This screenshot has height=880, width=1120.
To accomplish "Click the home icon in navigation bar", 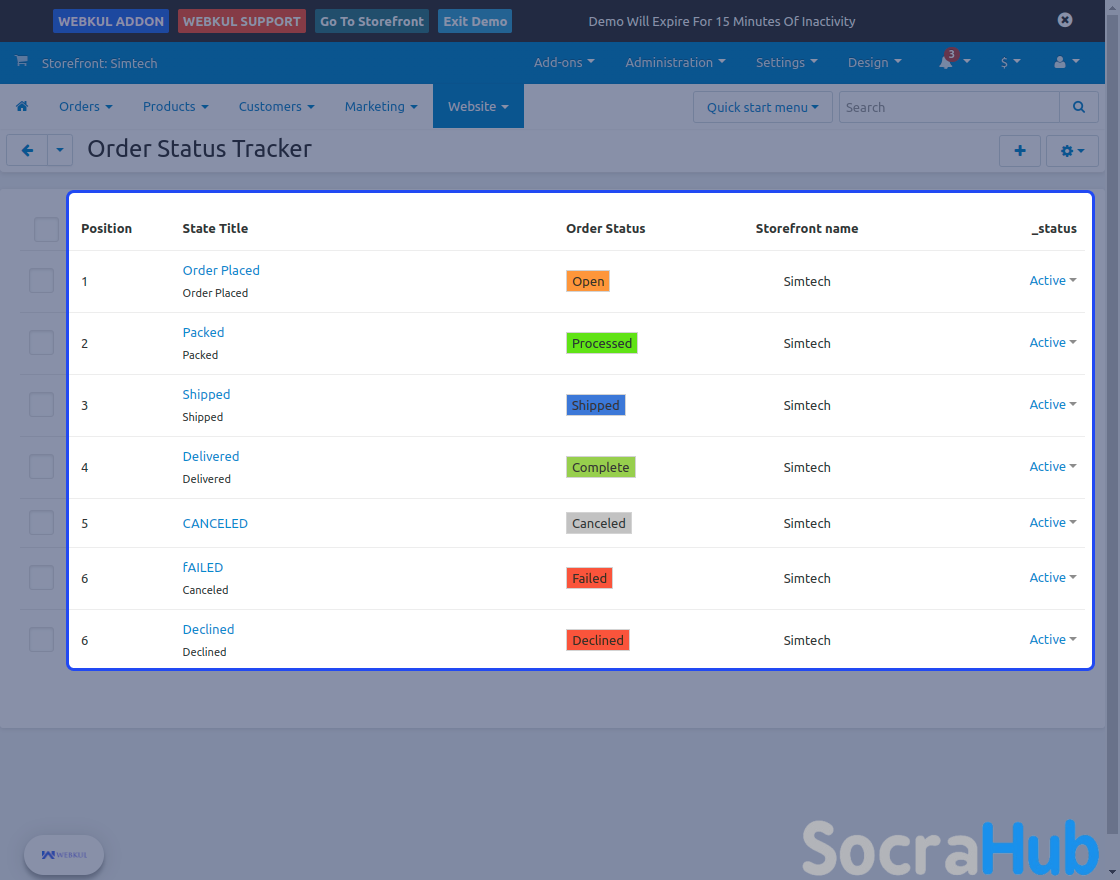I will tap(22, 107).
